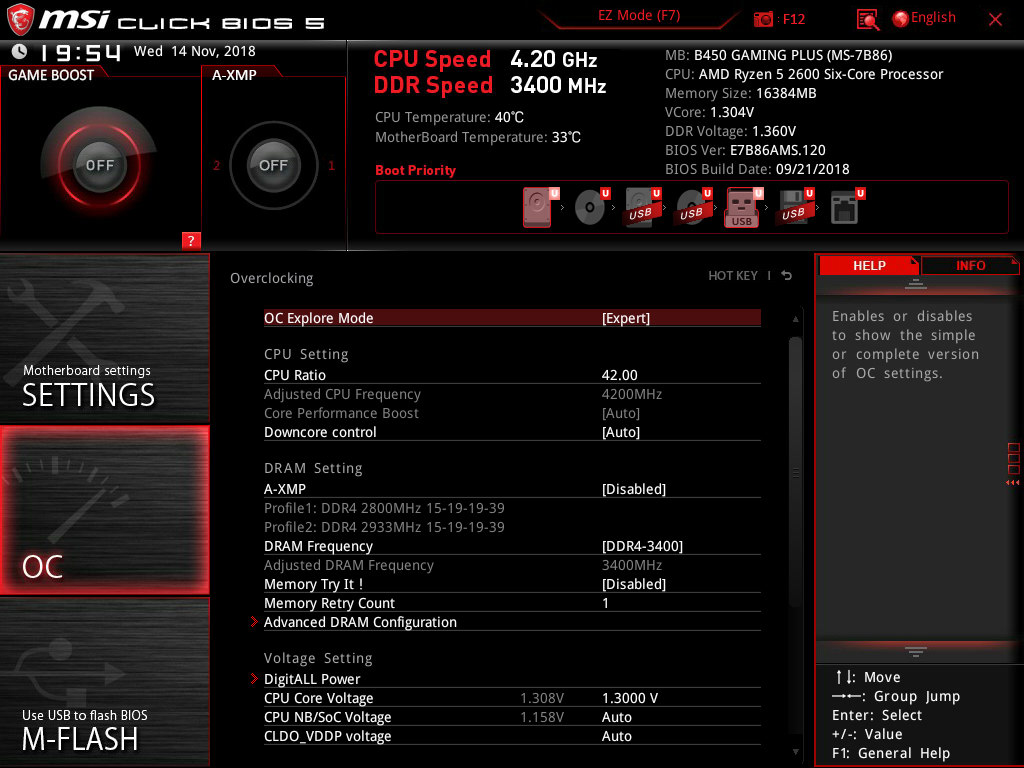This screenshot has height=768, width=1024.
Task: Toggle the GAME BOOST knob on
Action: [x=99, y=165]
